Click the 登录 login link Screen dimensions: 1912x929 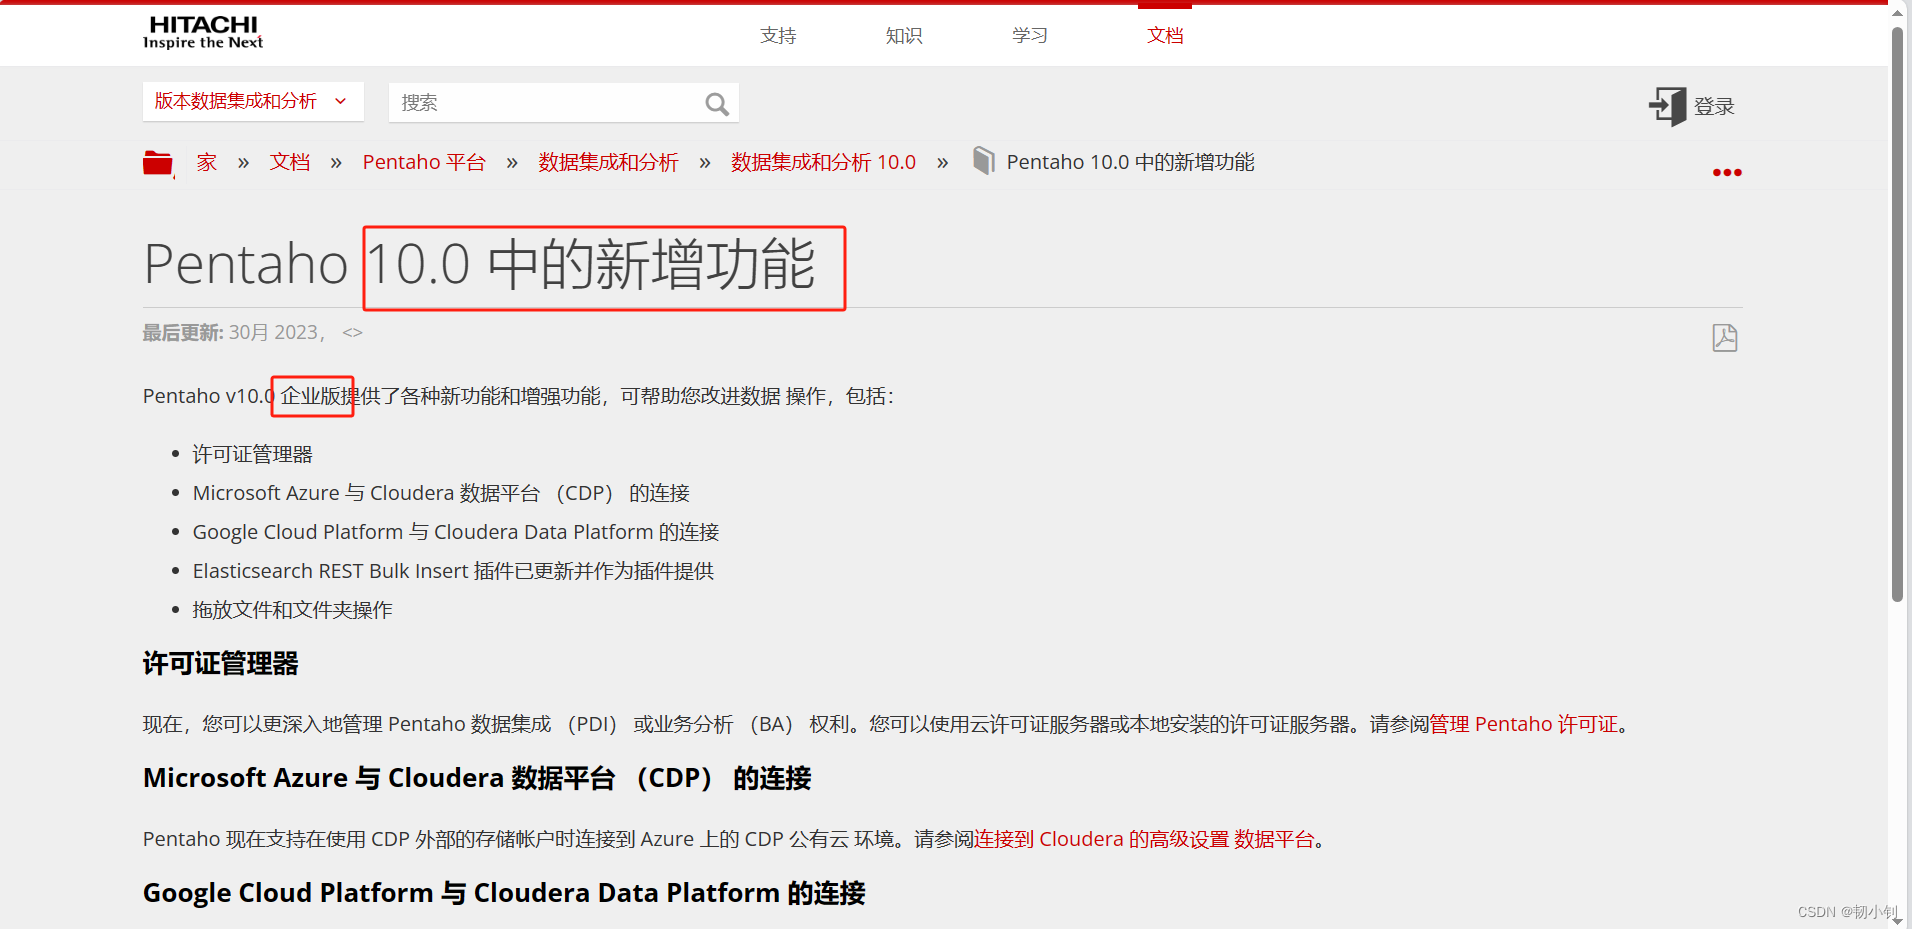(x=1714, y=107)
